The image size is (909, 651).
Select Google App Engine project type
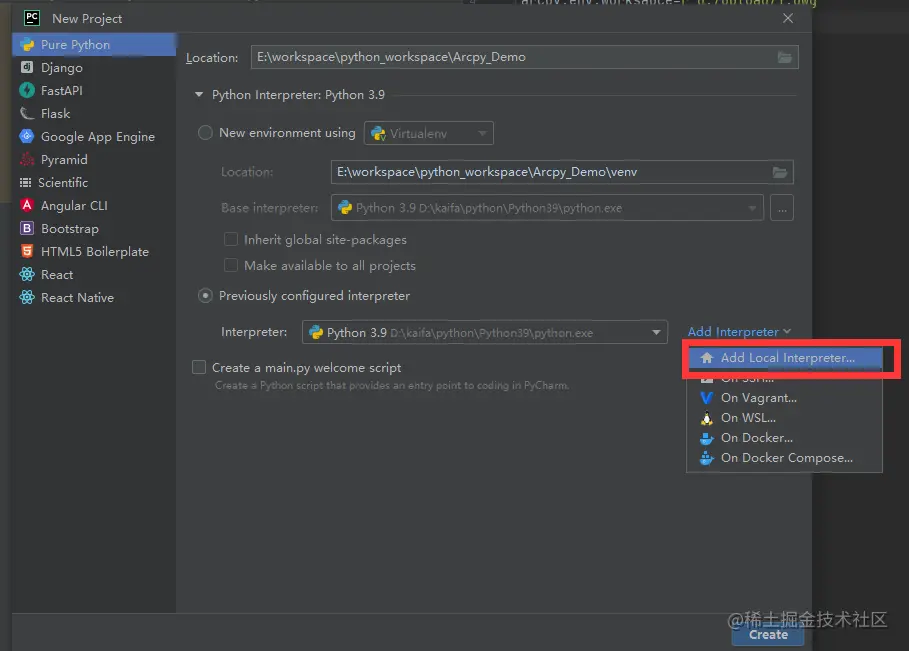94,136
